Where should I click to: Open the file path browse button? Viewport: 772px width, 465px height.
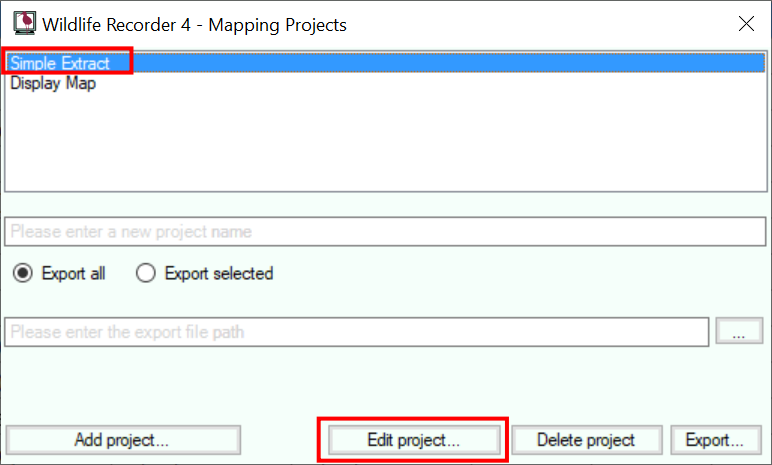[739, 331]
